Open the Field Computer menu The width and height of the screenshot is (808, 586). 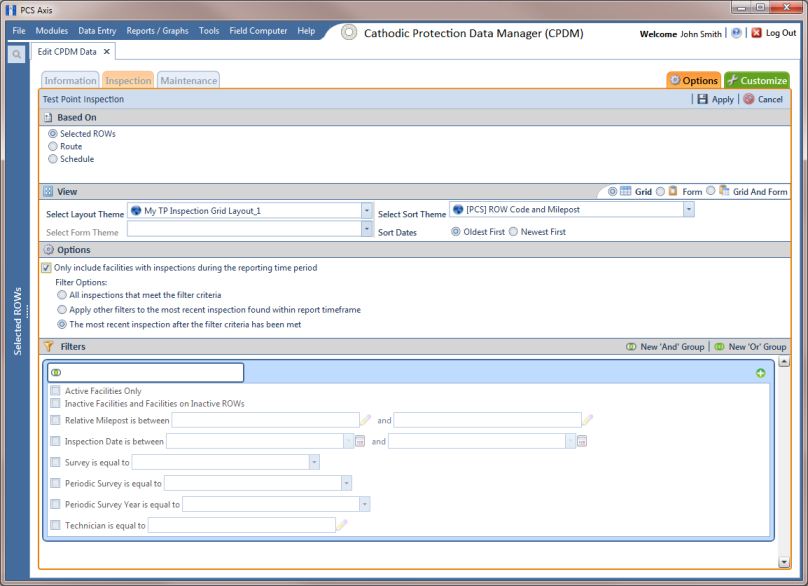click(x=258, y=31)
